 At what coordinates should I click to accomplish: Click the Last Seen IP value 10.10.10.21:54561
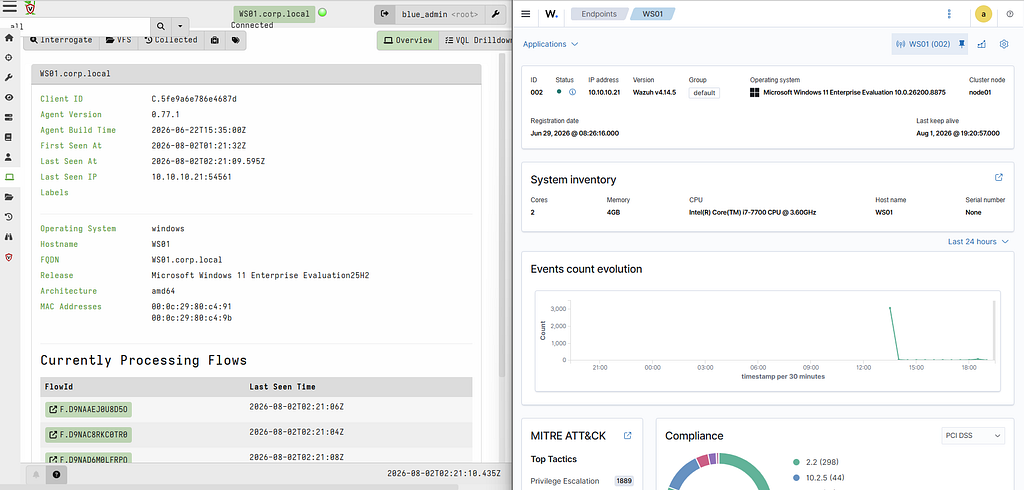pyautogui.click(x=191, y=177)
